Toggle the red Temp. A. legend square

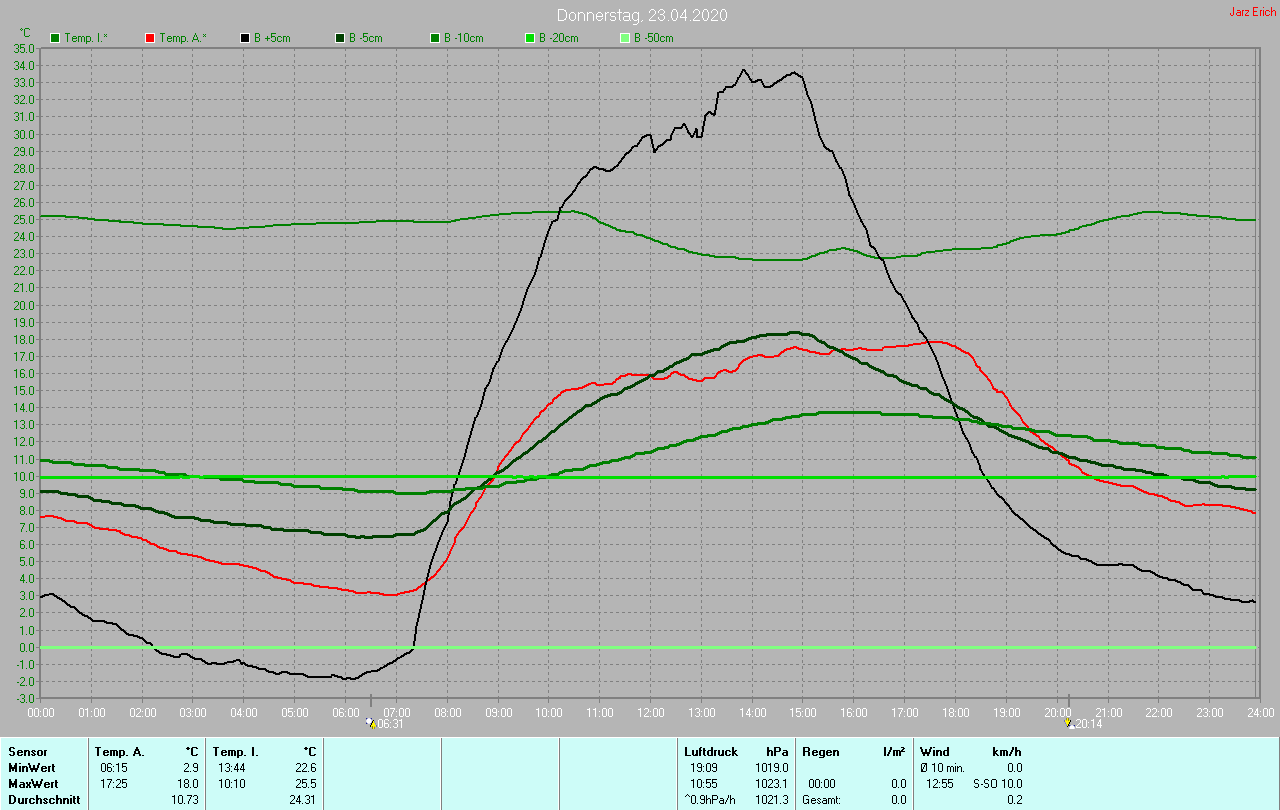150,38
